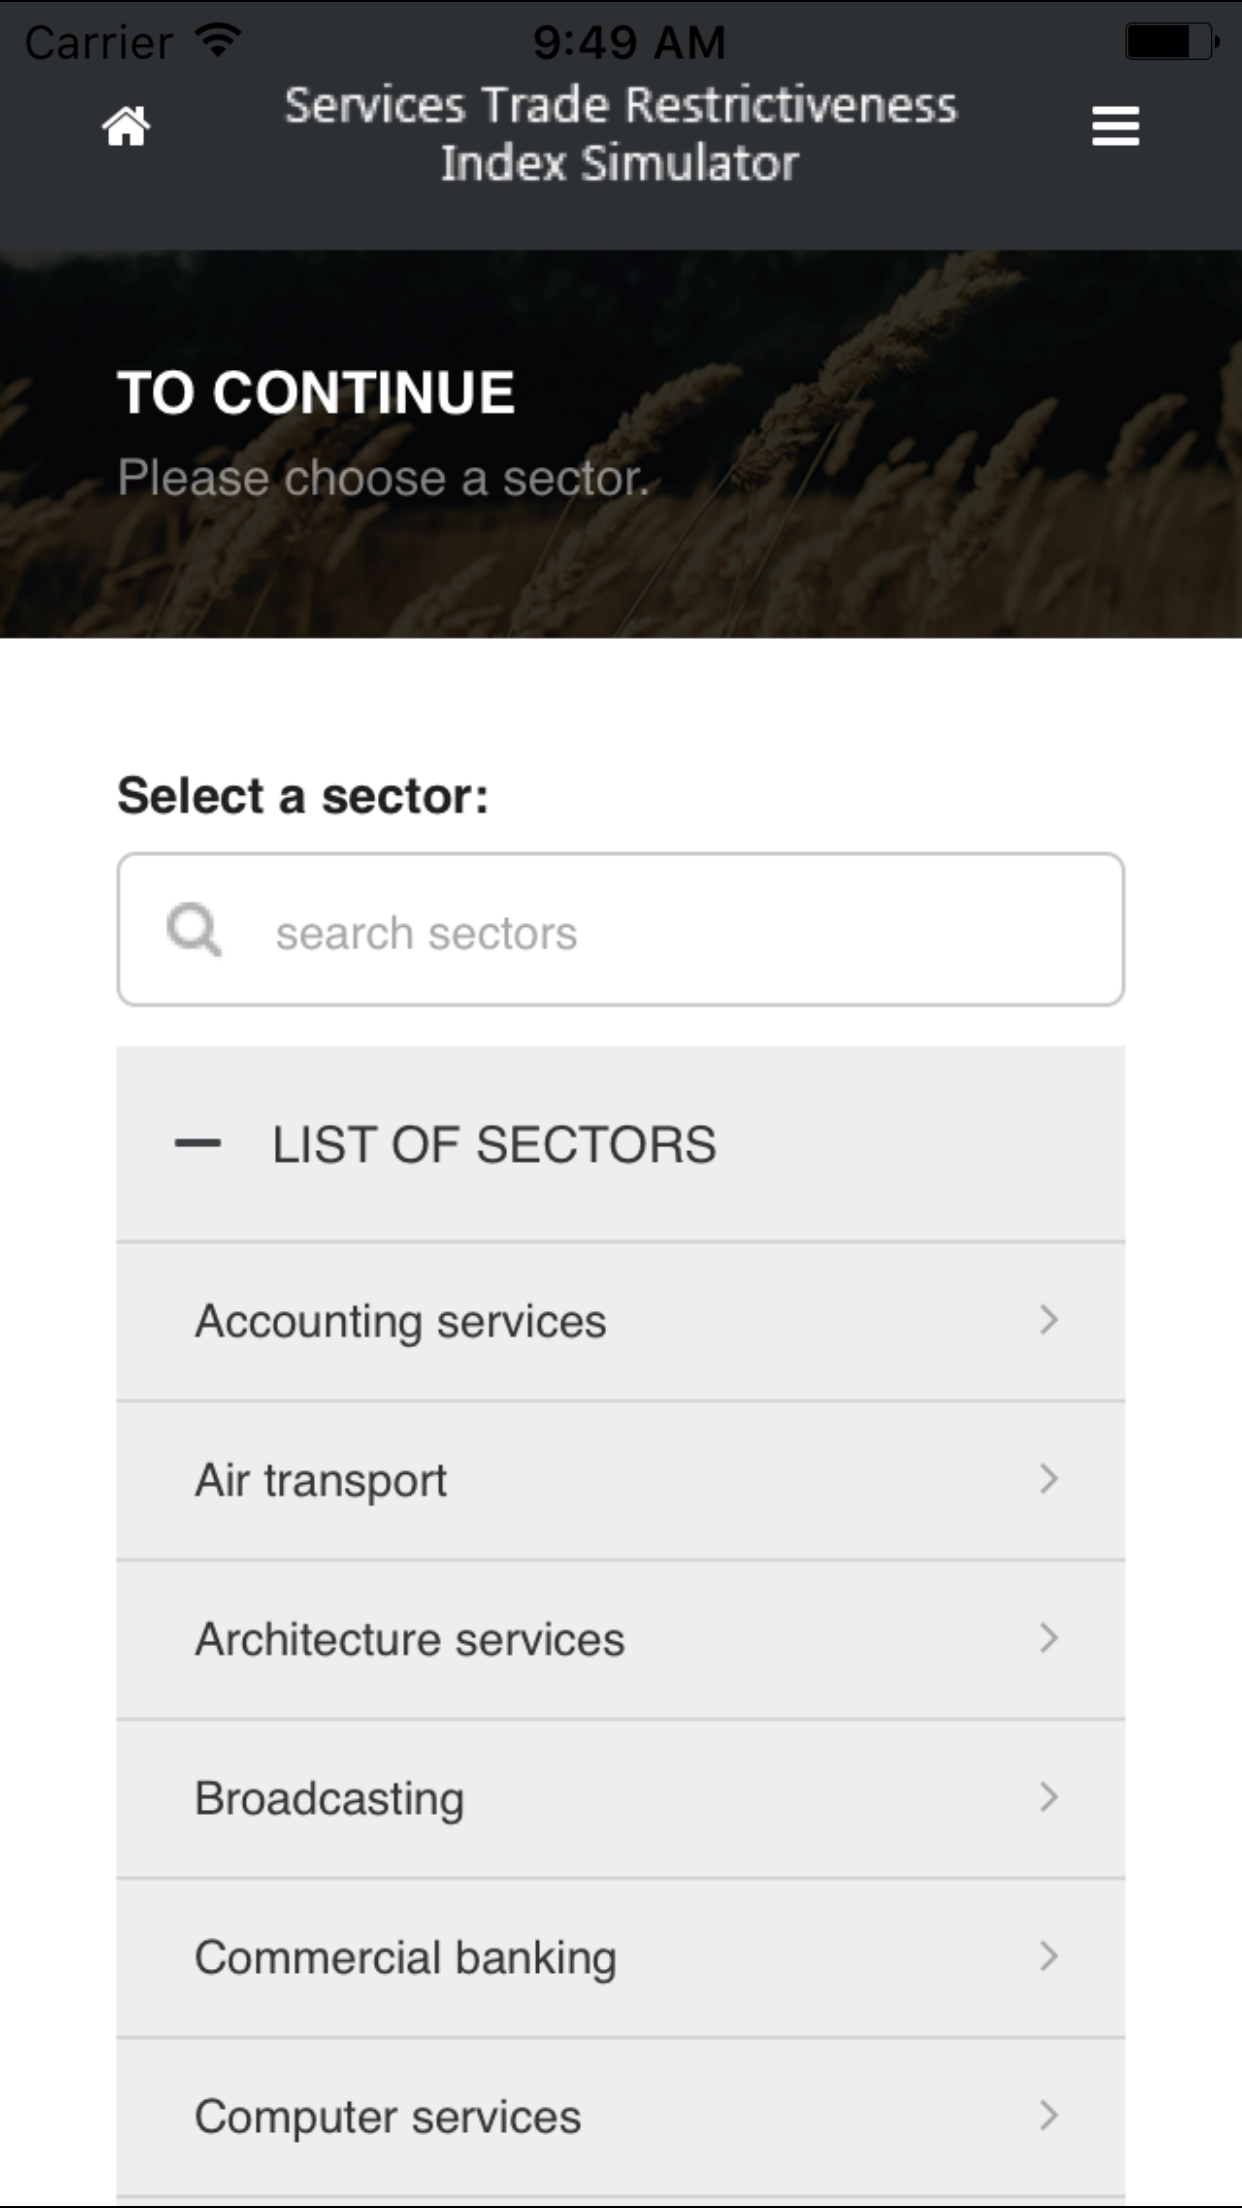Collapse the List of Sectors minus icon
The width and height of the screenshot is (1242, 2208).
pos(198,1143)
